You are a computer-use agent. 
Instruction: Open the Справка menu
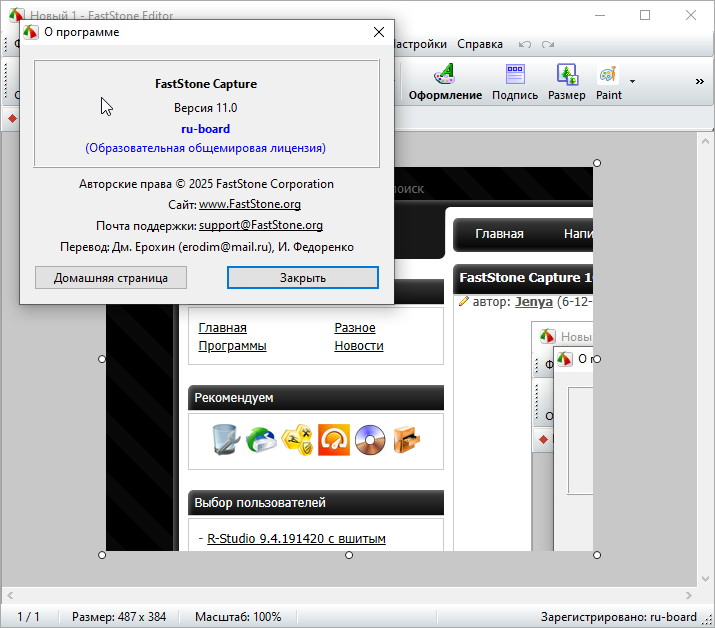480,44
